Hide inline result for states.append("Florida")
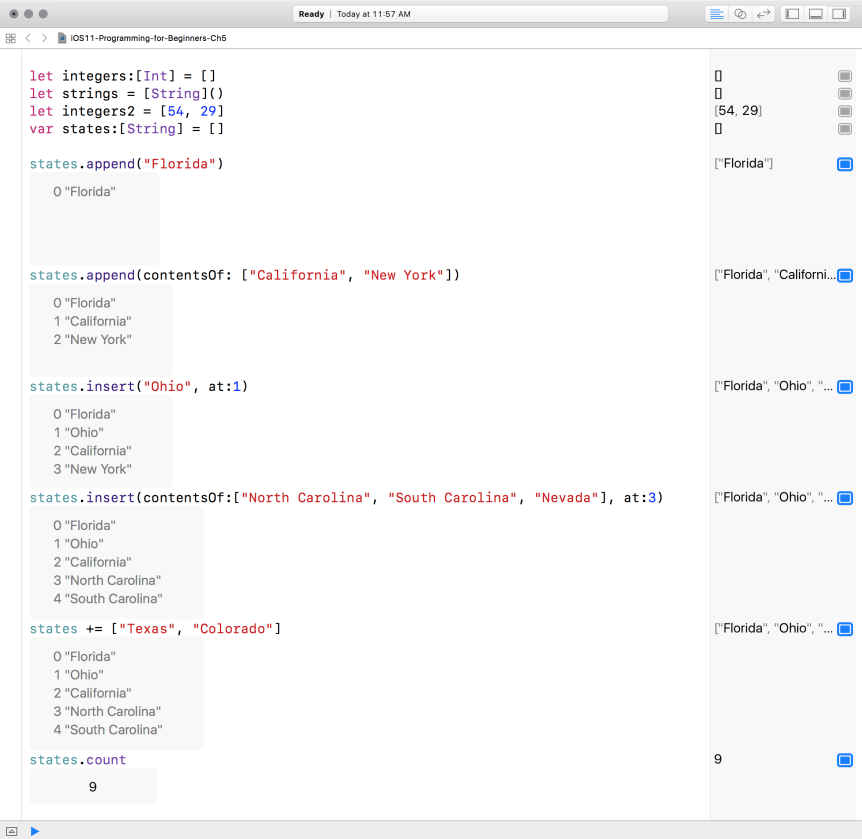Image resolution: width=862 pixels, height=839 pixels. point(844,164)
